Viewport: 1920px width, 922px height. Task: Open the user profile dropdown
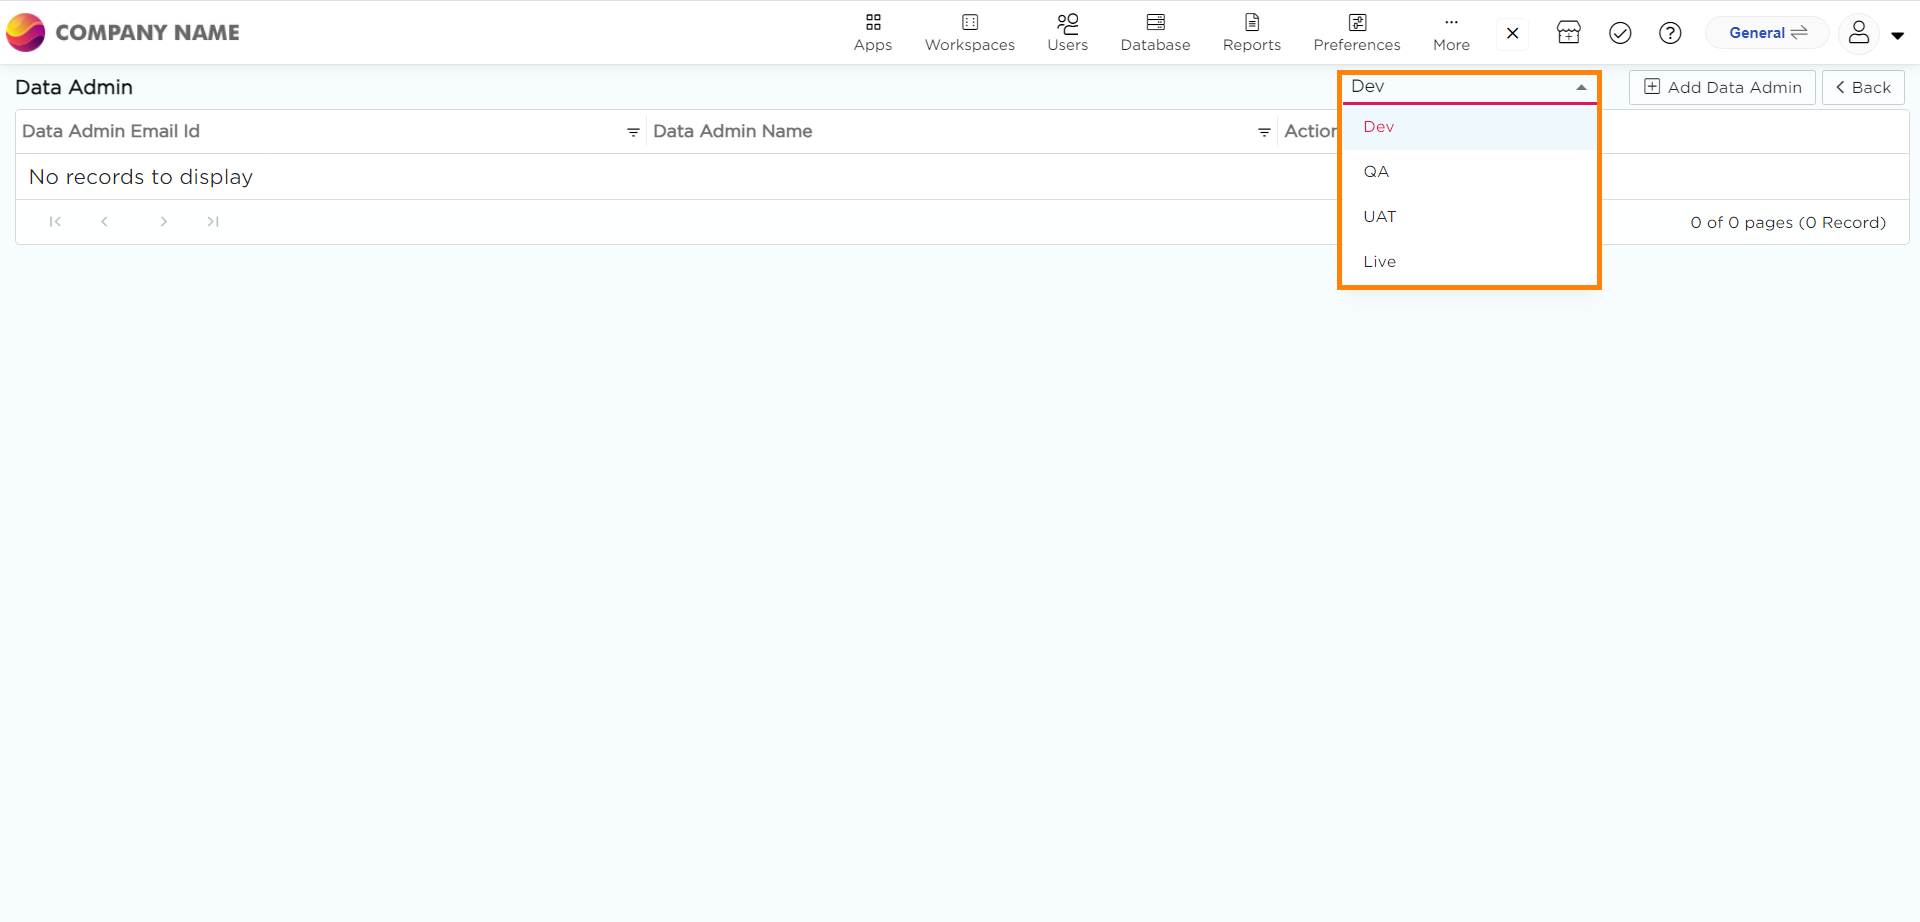tap(1871, 33)
